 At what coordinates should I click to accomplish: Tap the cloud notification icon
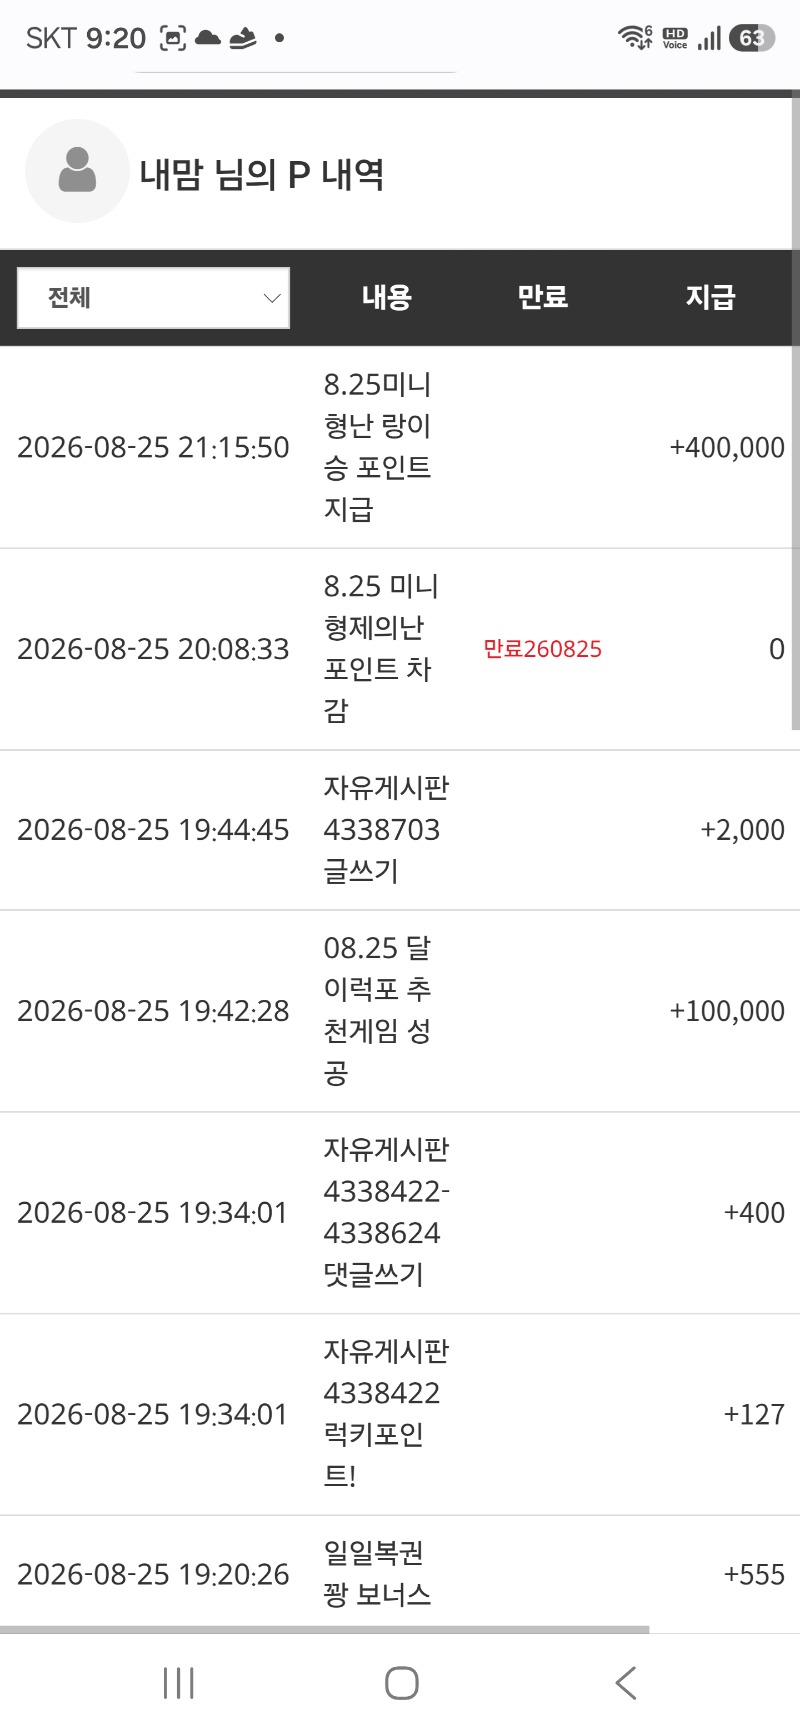(208, 38)
